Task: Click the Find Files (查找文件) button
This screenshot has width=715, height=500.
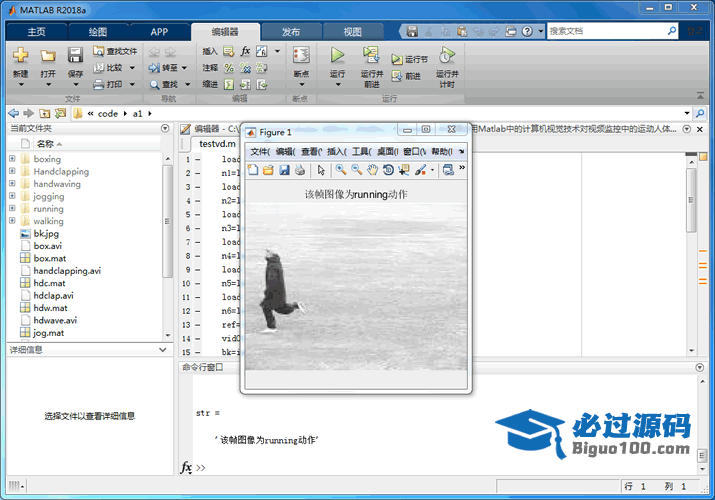Action: coord(114,51)
